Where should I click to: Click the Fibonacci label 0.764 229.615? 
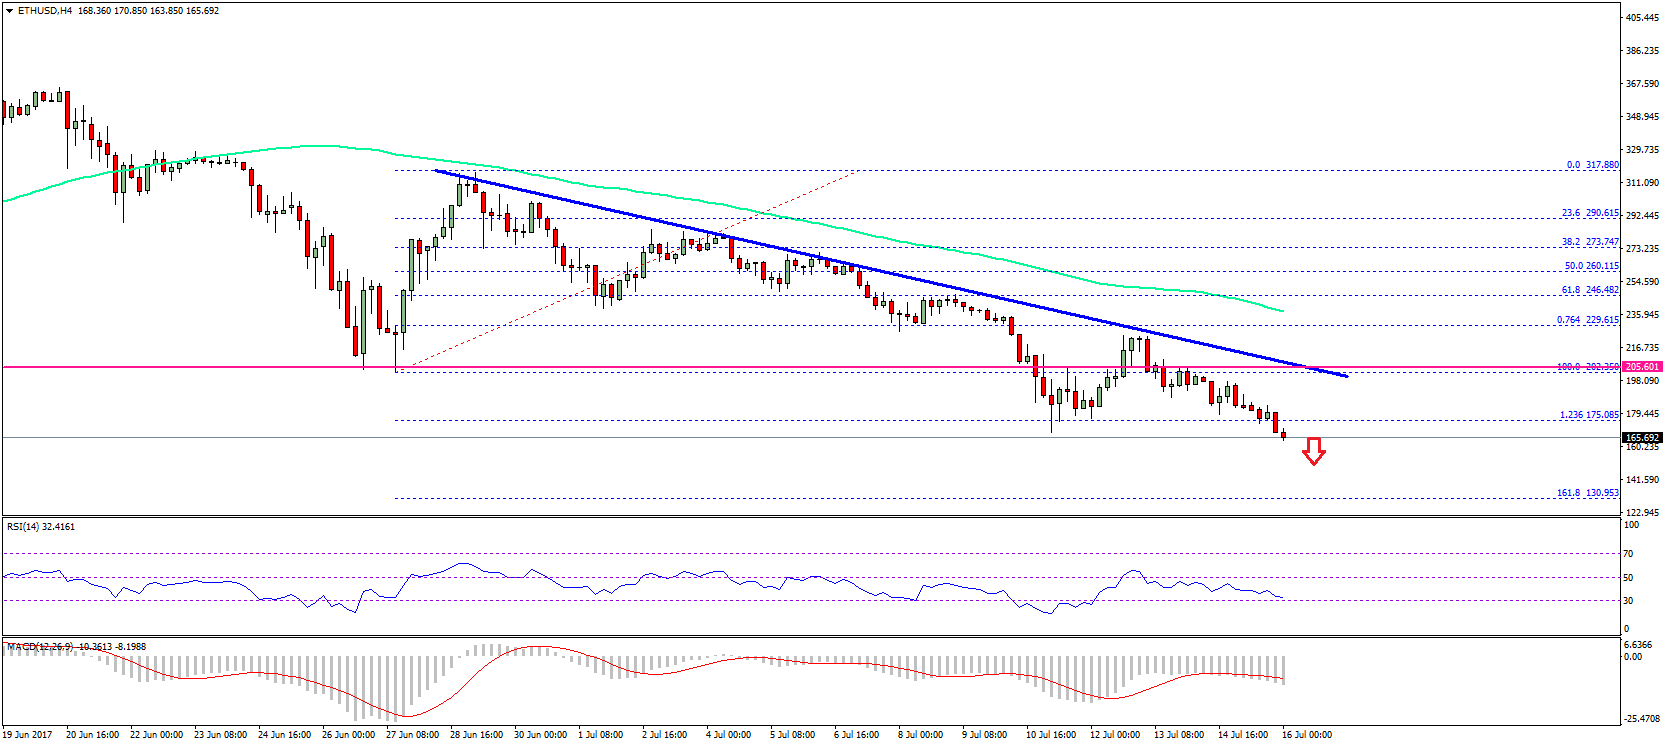coord(1588,320)
